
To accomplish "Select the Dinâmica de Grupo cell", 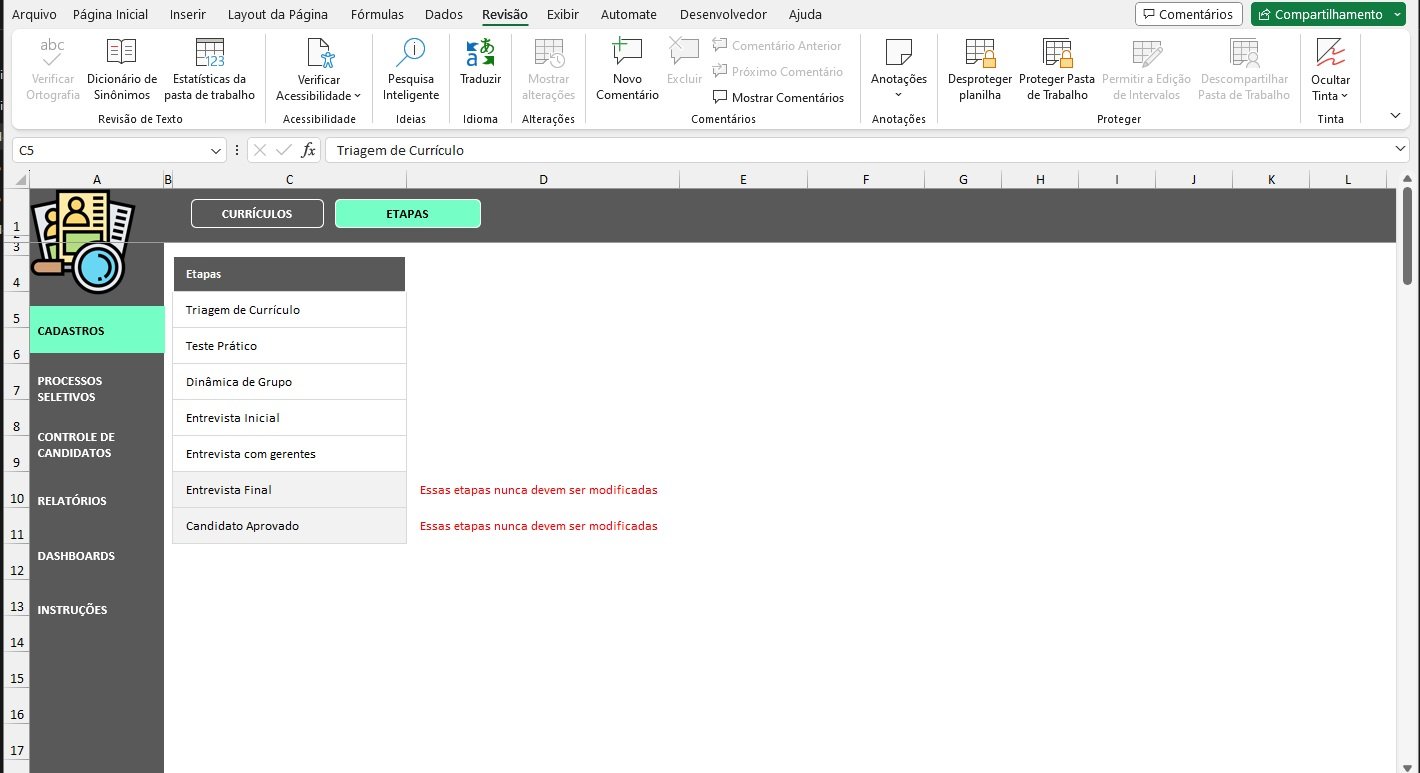I will [x=289, y=382].
